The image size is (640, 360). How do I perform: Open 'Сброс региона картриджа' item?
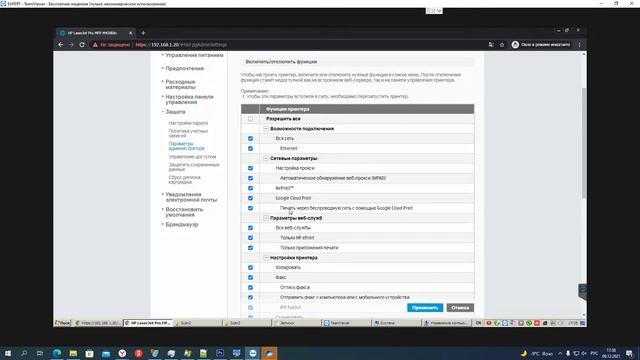(184, 180)
